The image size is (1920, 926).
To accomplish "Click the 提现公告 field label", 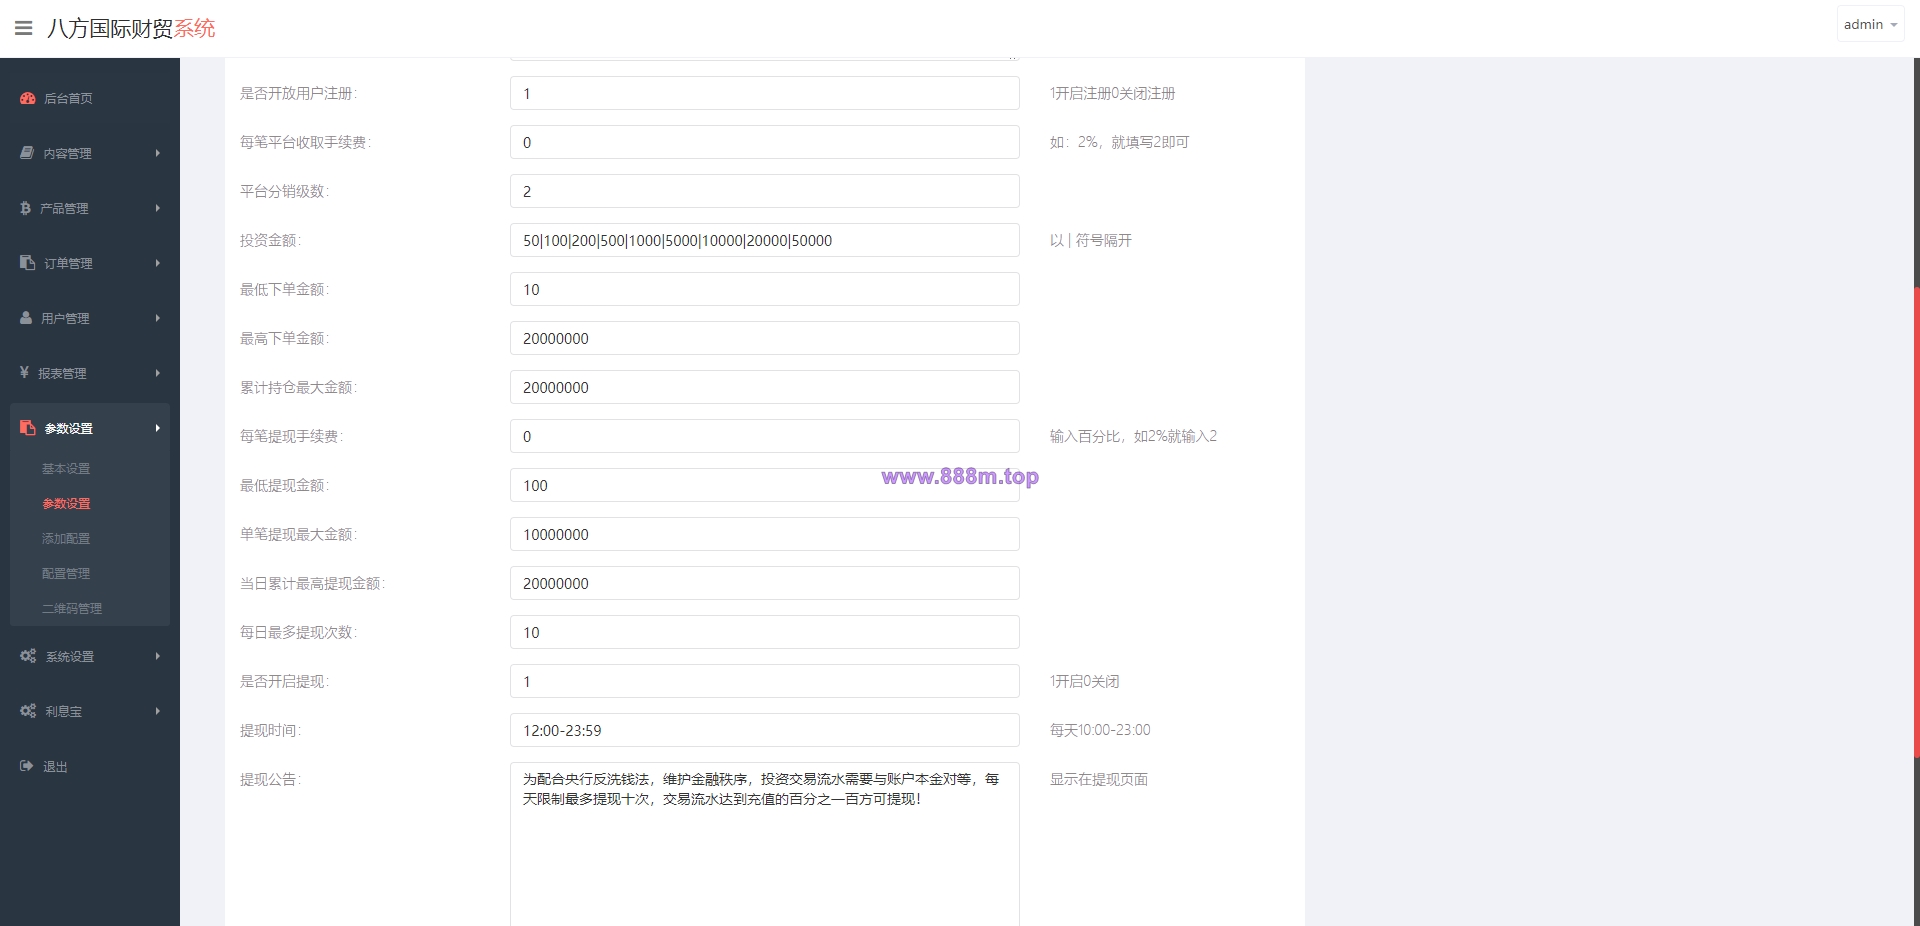I will [x=270, y=779].
